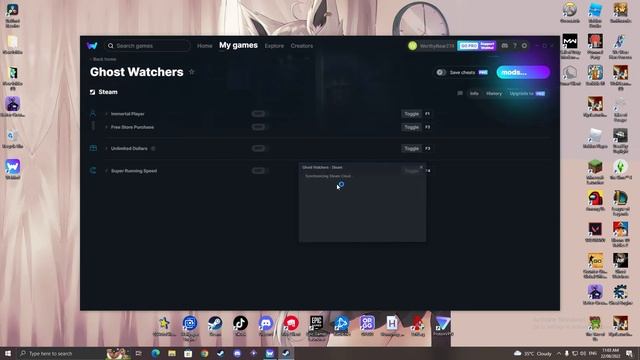This screenshot has width=640, height=360.
Task: Expand the Unlimited Dollars chevron
Action: point(107,148)
